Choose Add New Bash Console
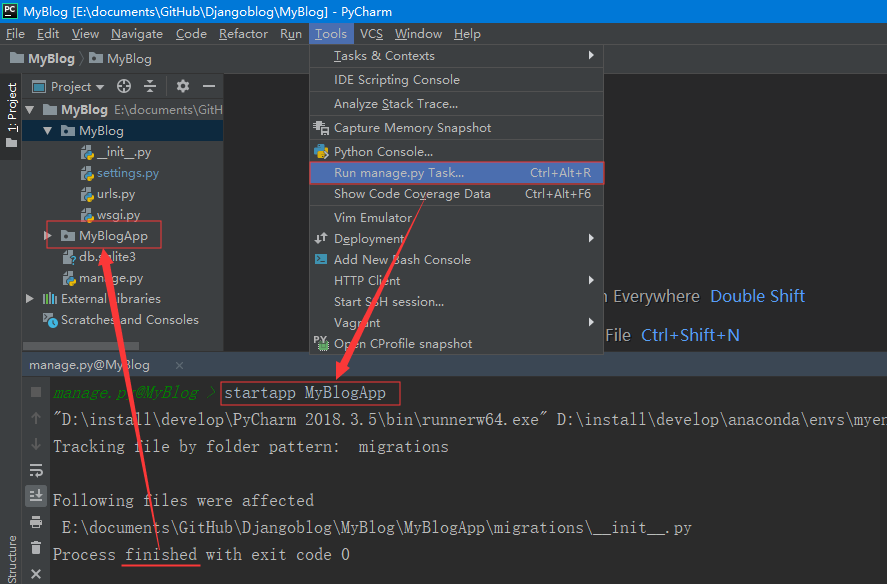 [457, 259]
